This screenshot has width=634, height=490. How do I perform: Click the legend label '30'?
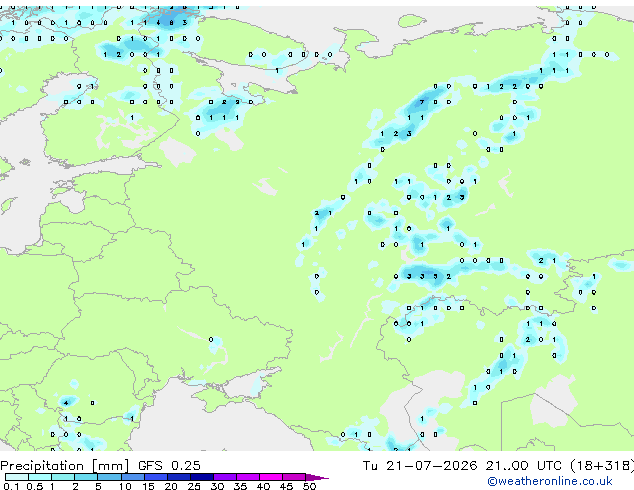tap(217, 486)
